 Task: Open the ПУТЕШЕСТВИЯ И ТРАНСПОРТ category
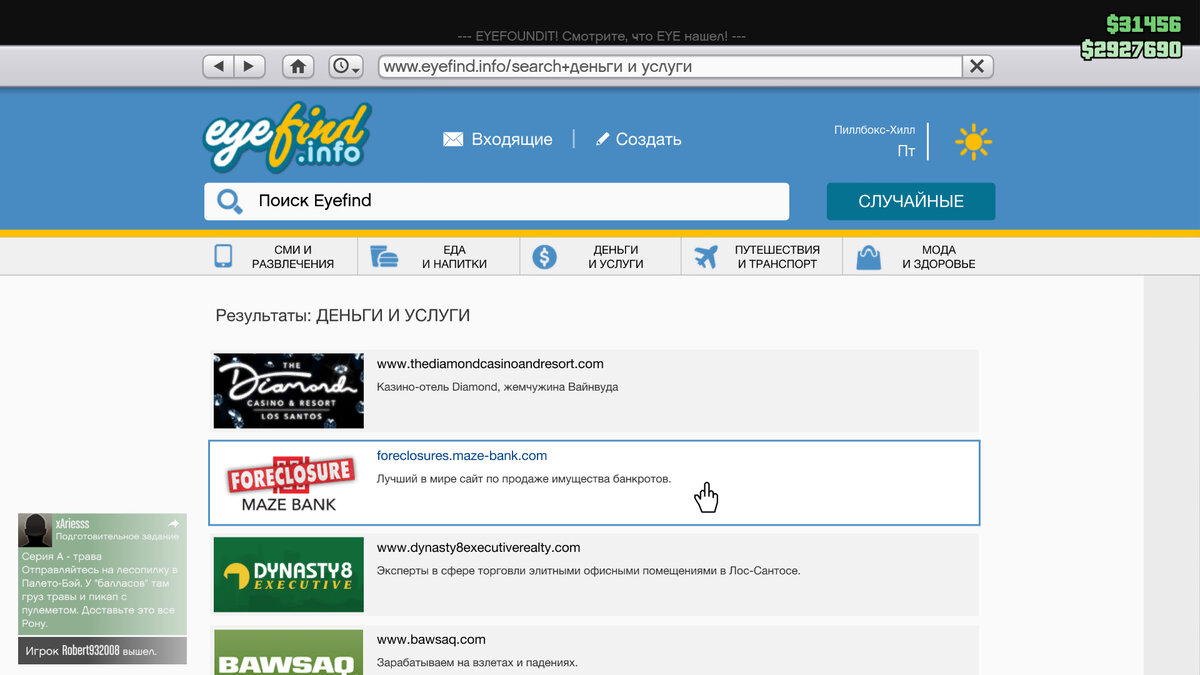[x=777, y=257]
